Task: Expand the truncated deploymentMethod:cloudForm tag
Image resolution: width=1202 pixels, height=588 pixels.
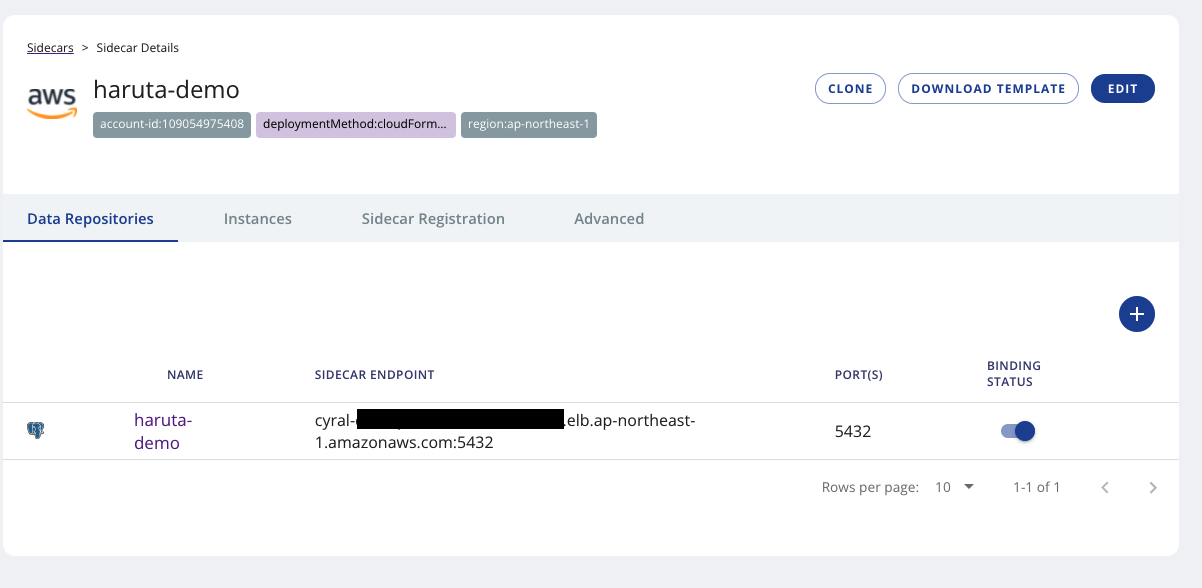Action: [x=355, y=125]
